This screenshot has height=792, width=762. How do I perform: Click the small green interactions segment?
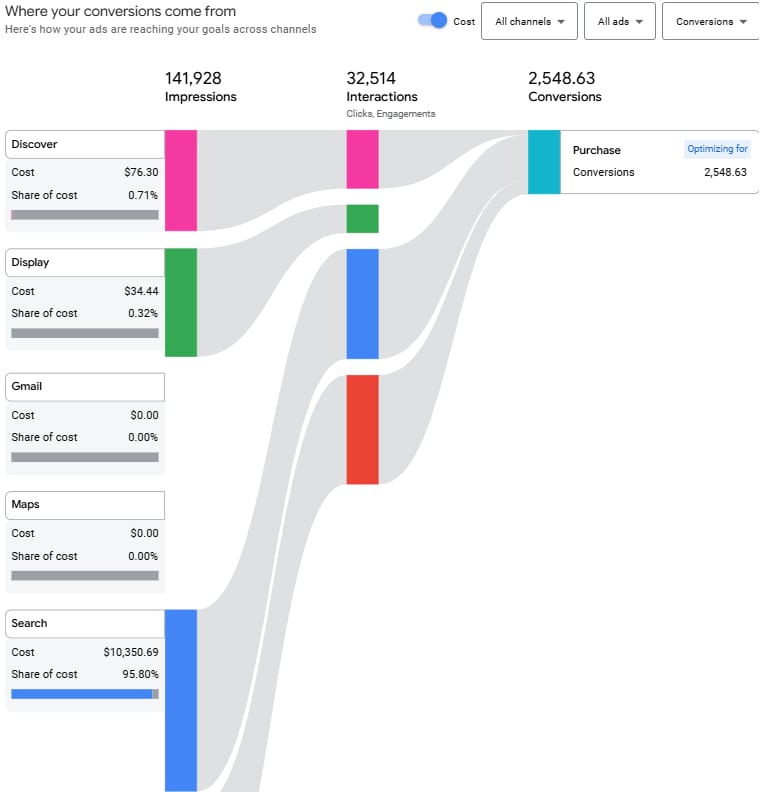coord(362,219)
